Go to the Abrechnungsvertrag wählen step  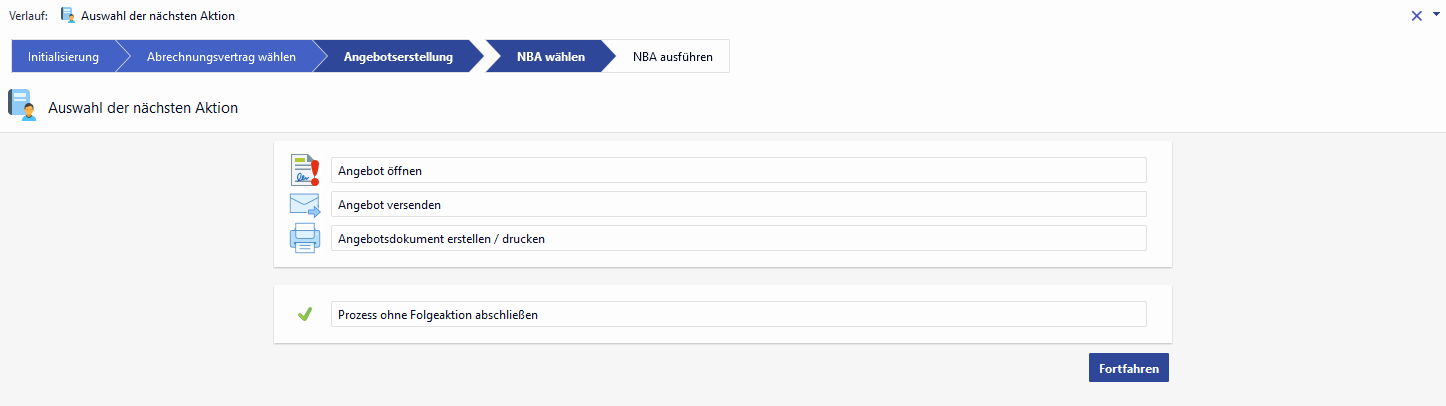click(221, 57)
